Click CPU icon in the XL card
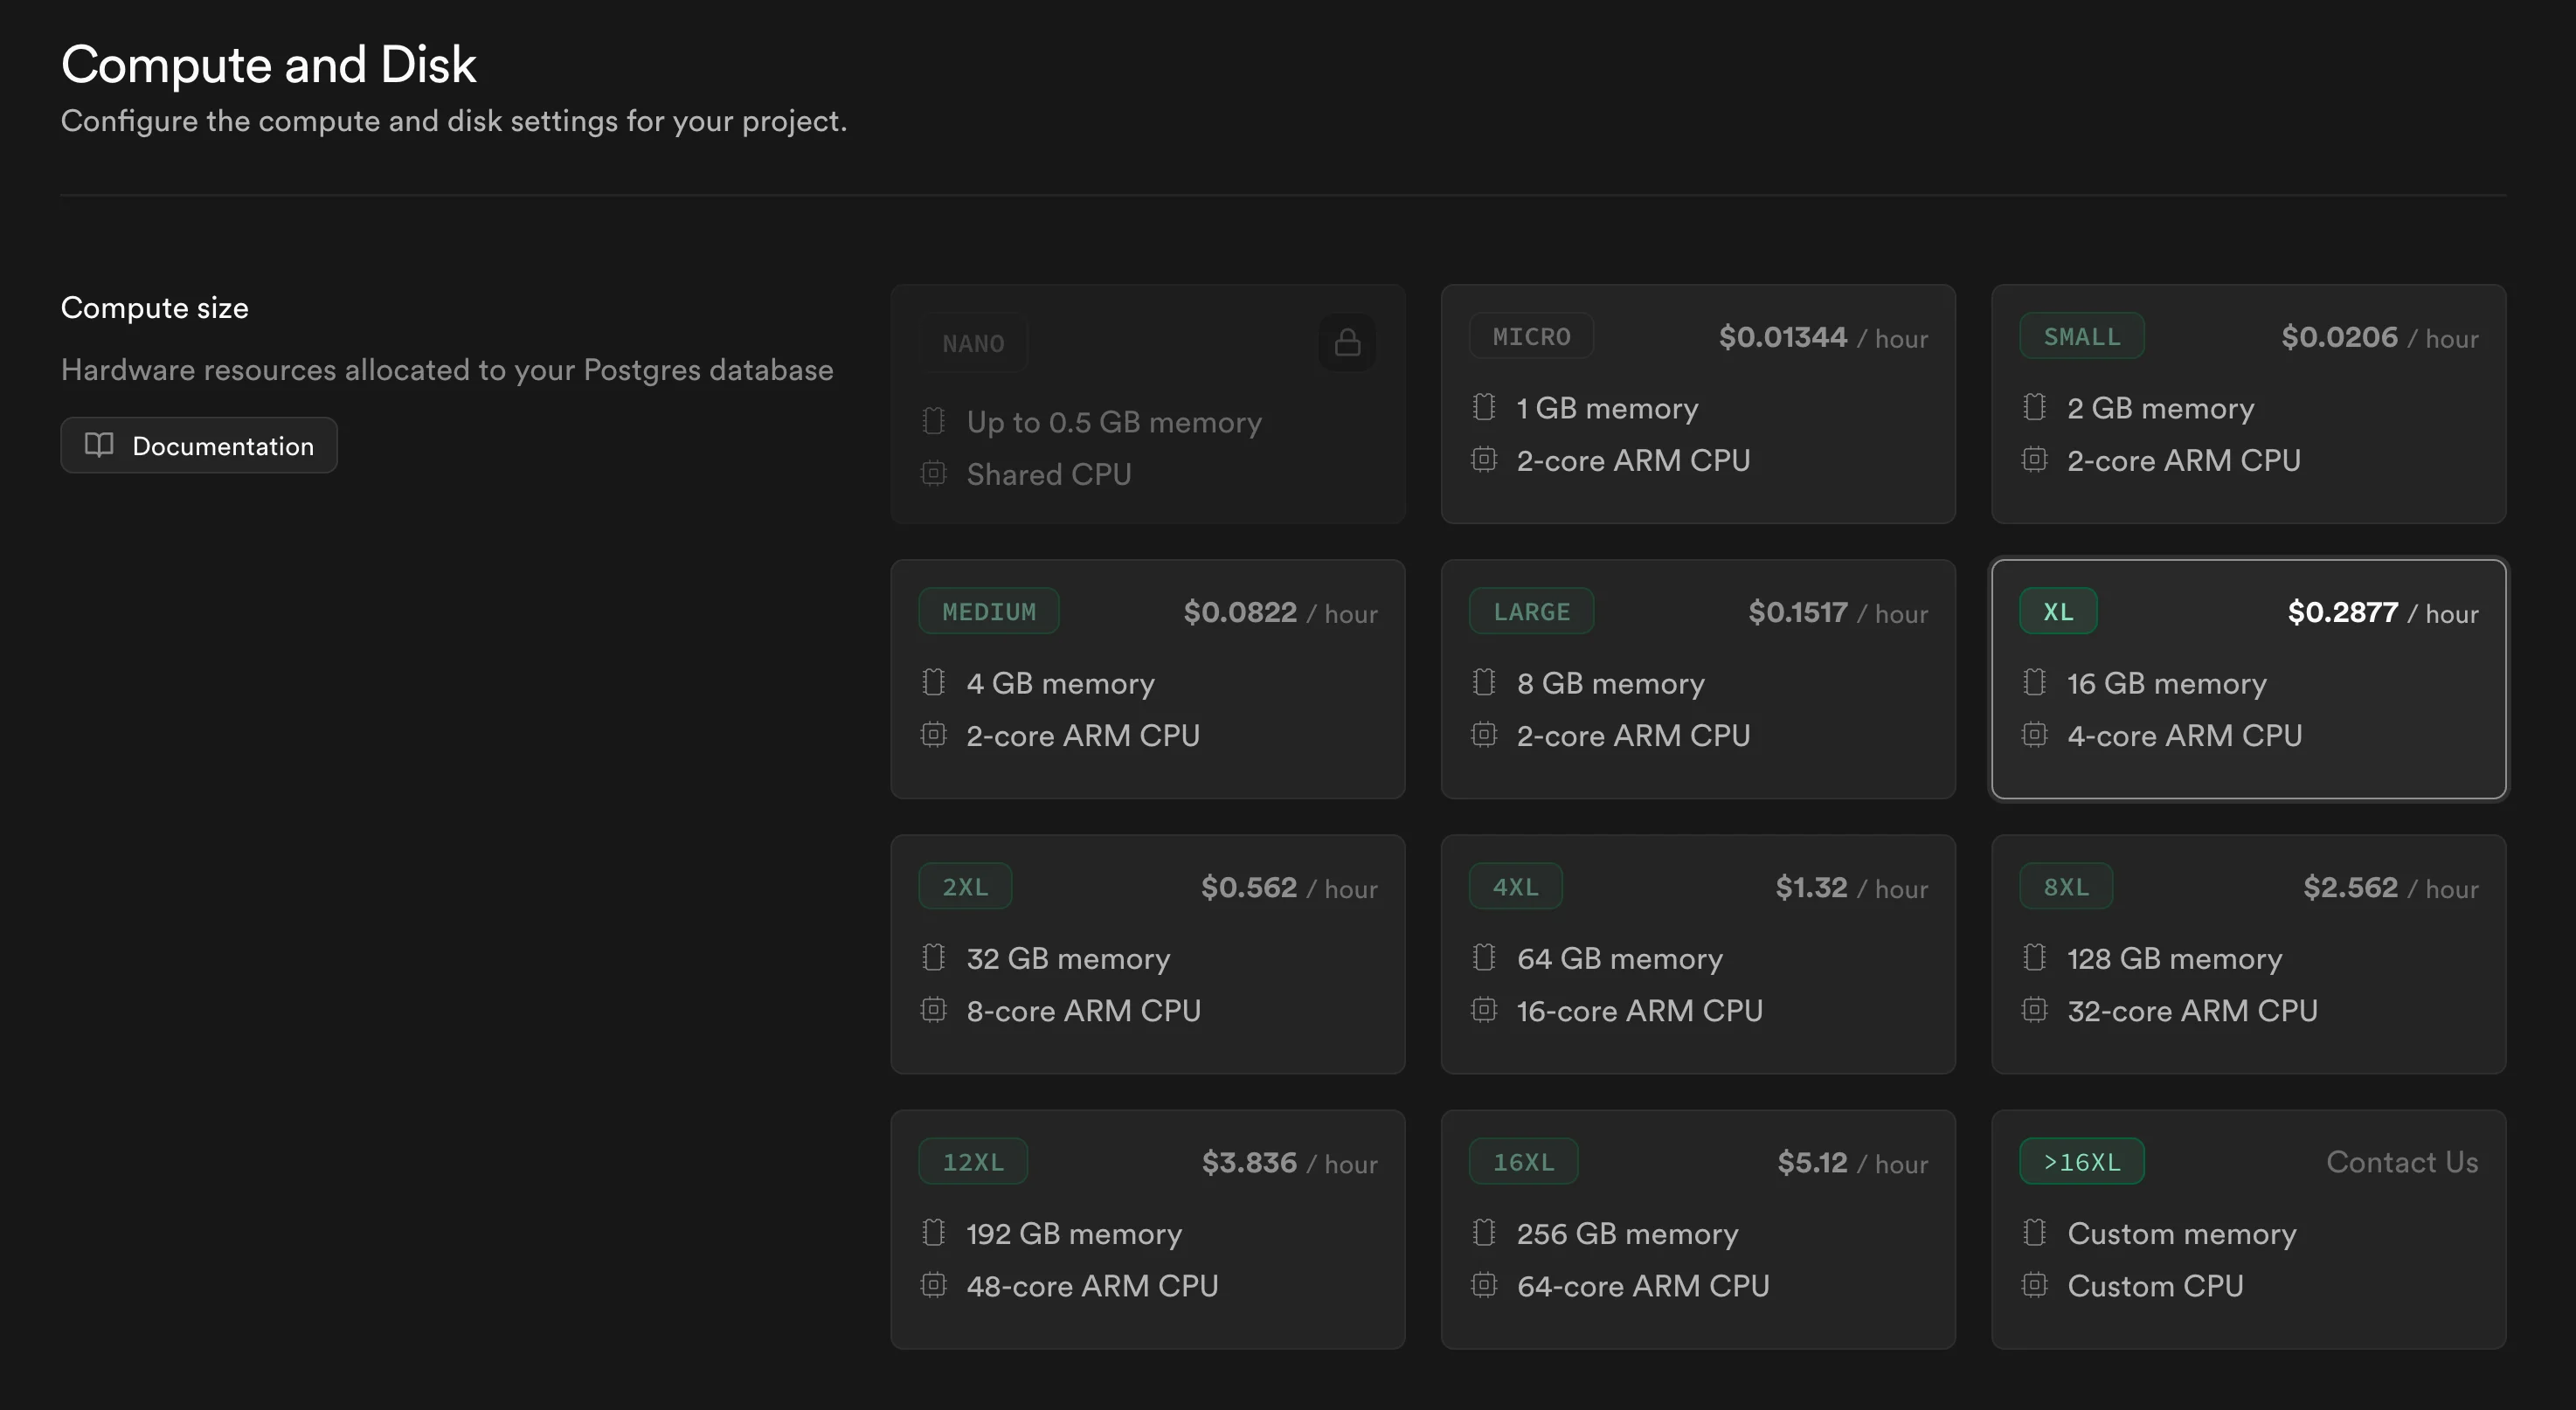The image size is (2576, 1410). [2034, 735]
